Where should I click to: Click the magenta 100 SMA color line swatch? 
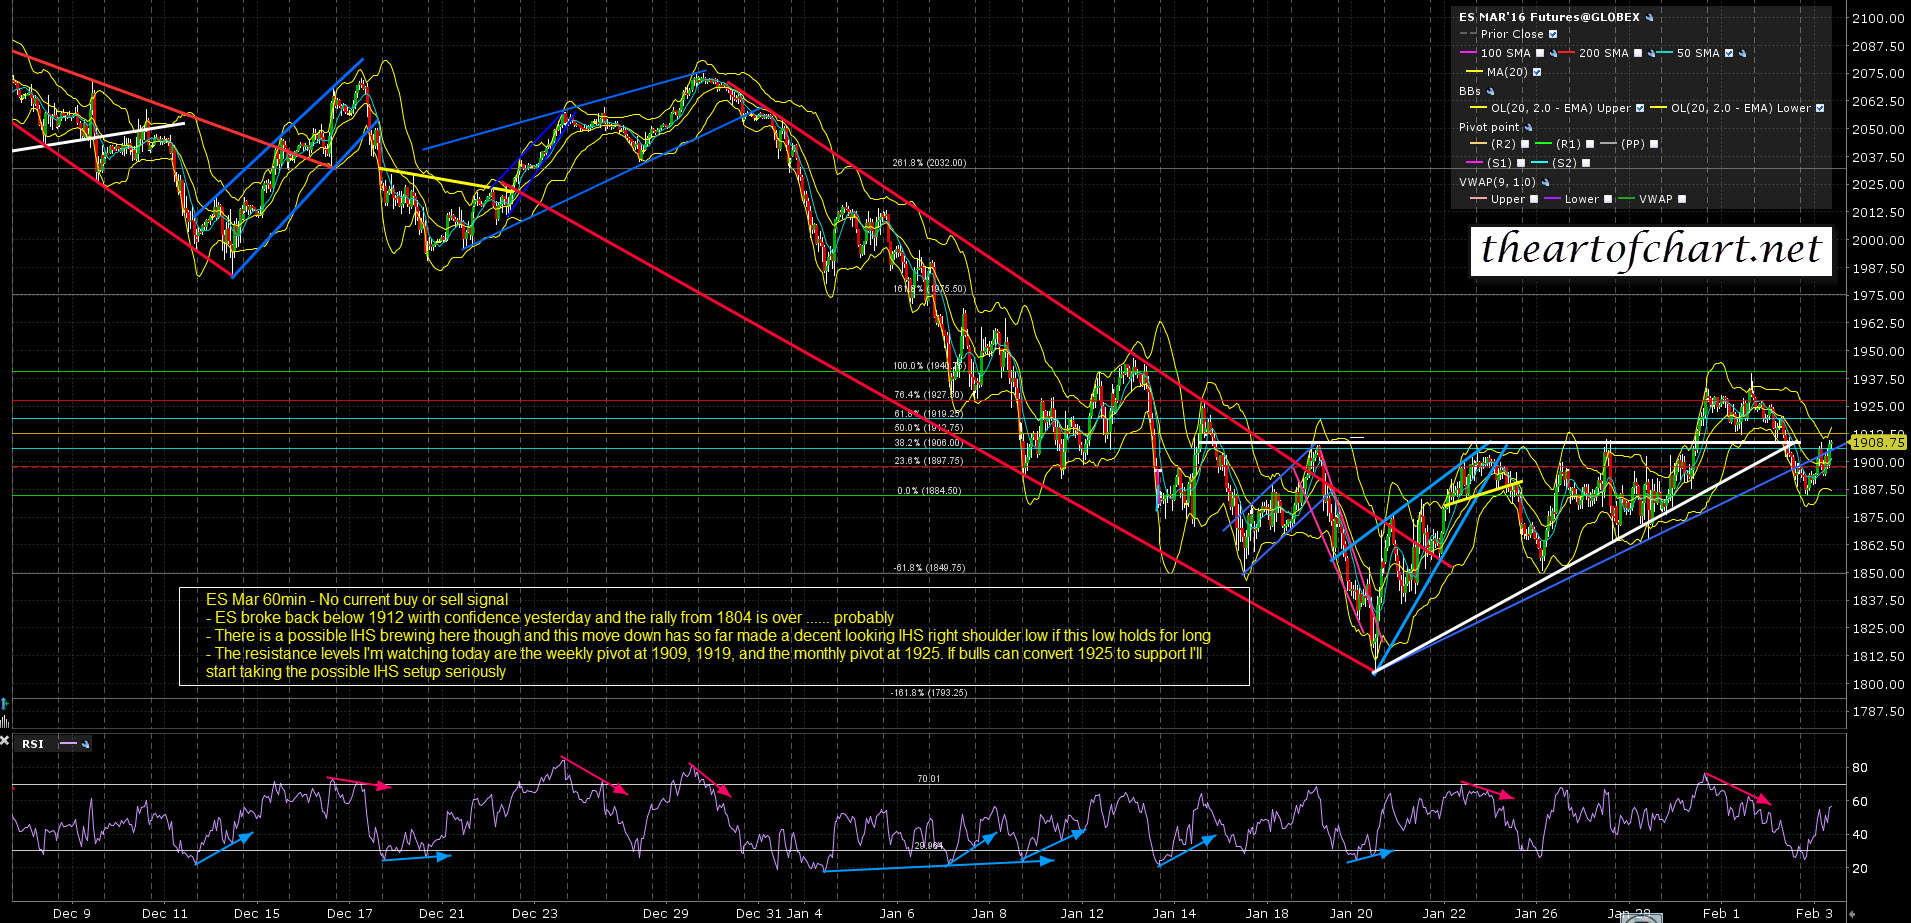point(1468,53)
